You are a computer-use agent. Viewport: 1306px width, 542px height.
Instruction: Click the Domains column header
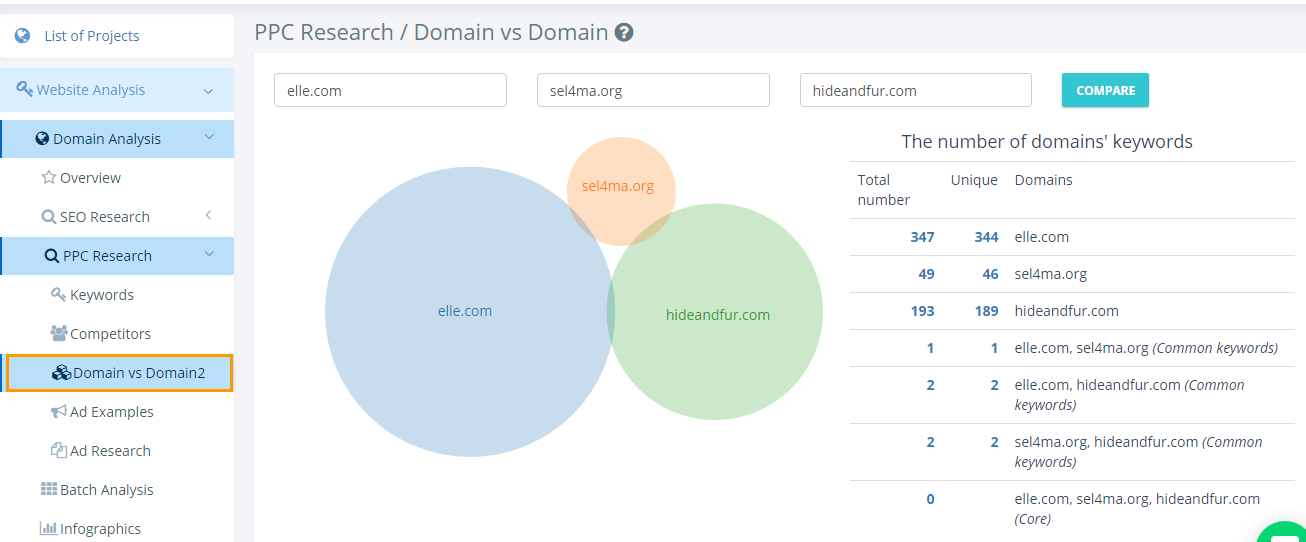click(x=1044, y=181)
